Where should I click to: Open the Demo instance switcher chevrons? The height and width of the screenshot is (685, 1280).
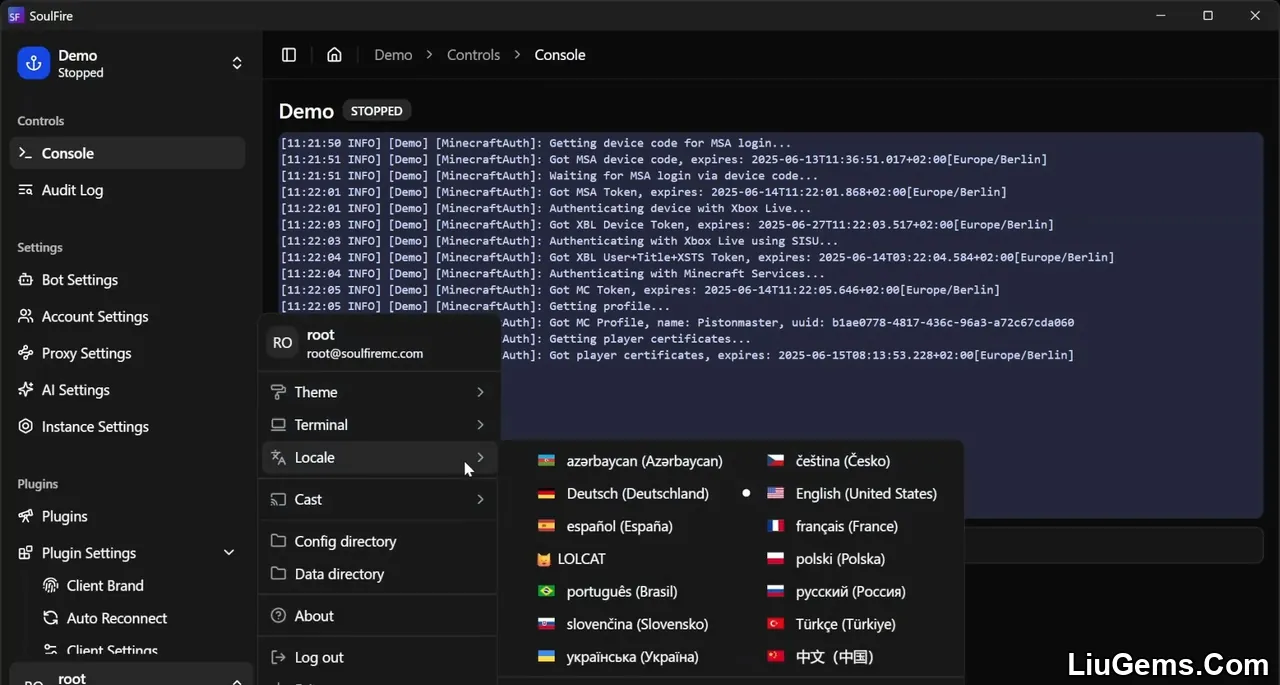click(237, 63)
